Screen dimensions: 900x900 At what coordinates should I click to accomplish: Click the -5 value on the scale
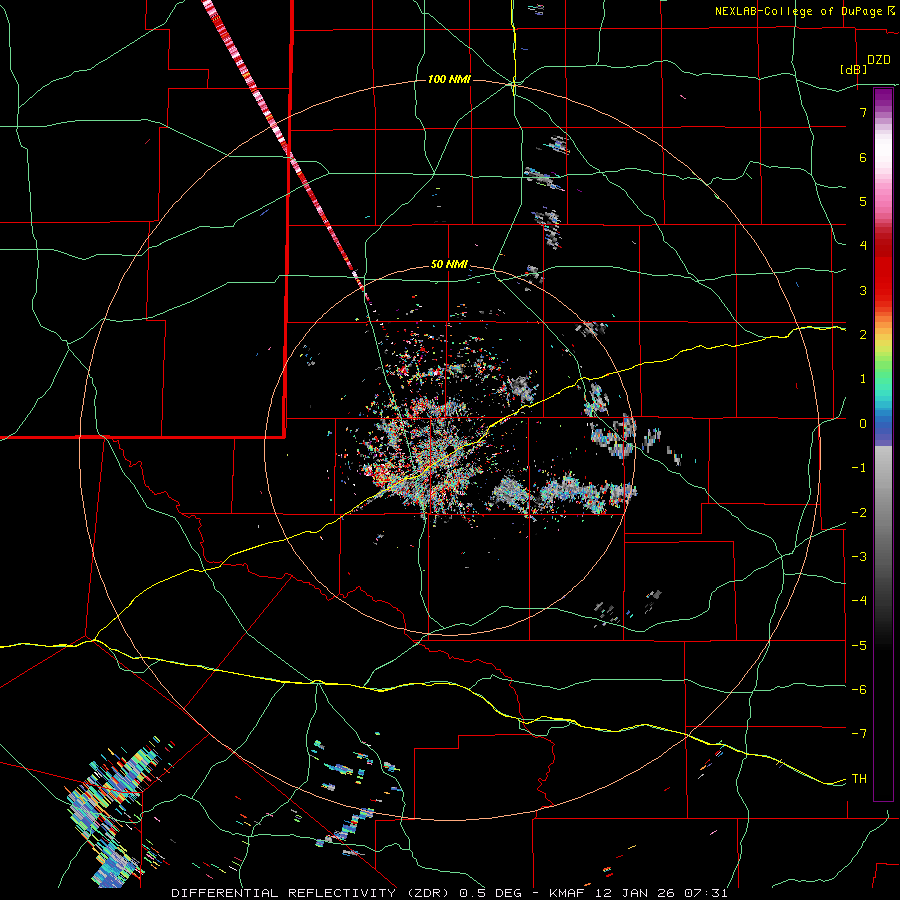click(x=859, y=646)
